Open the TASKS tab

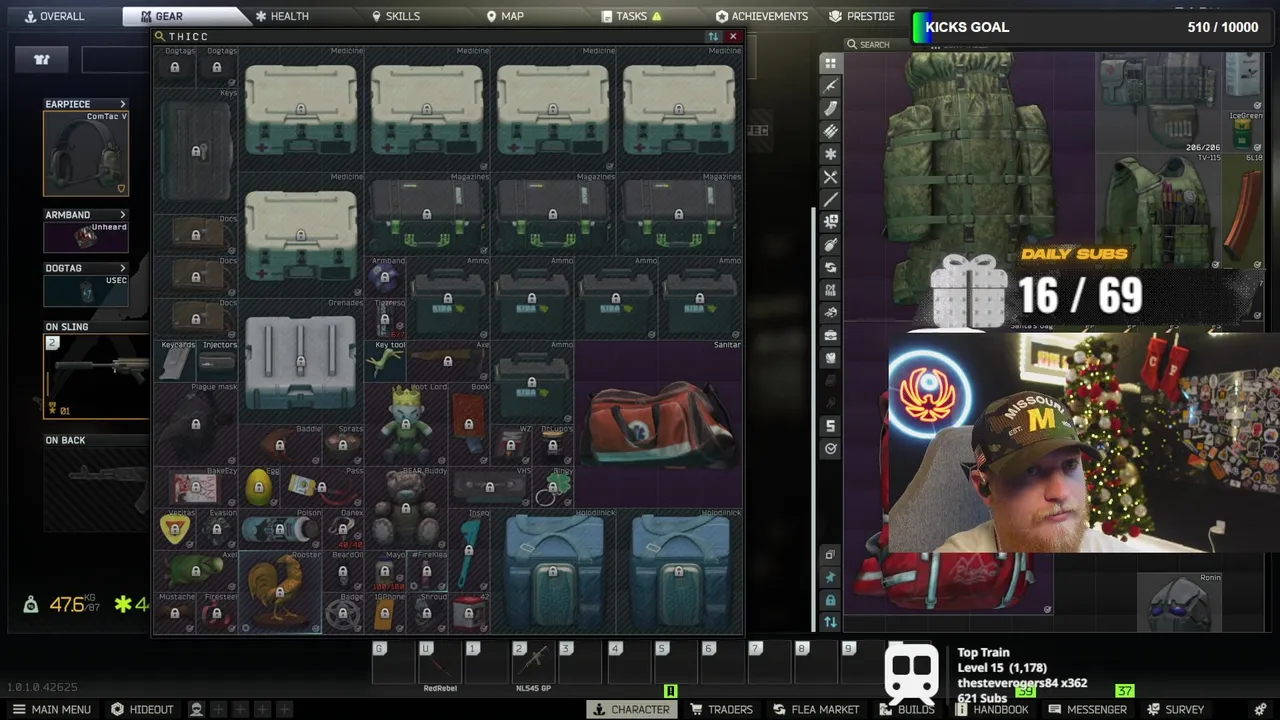(631, 16)
